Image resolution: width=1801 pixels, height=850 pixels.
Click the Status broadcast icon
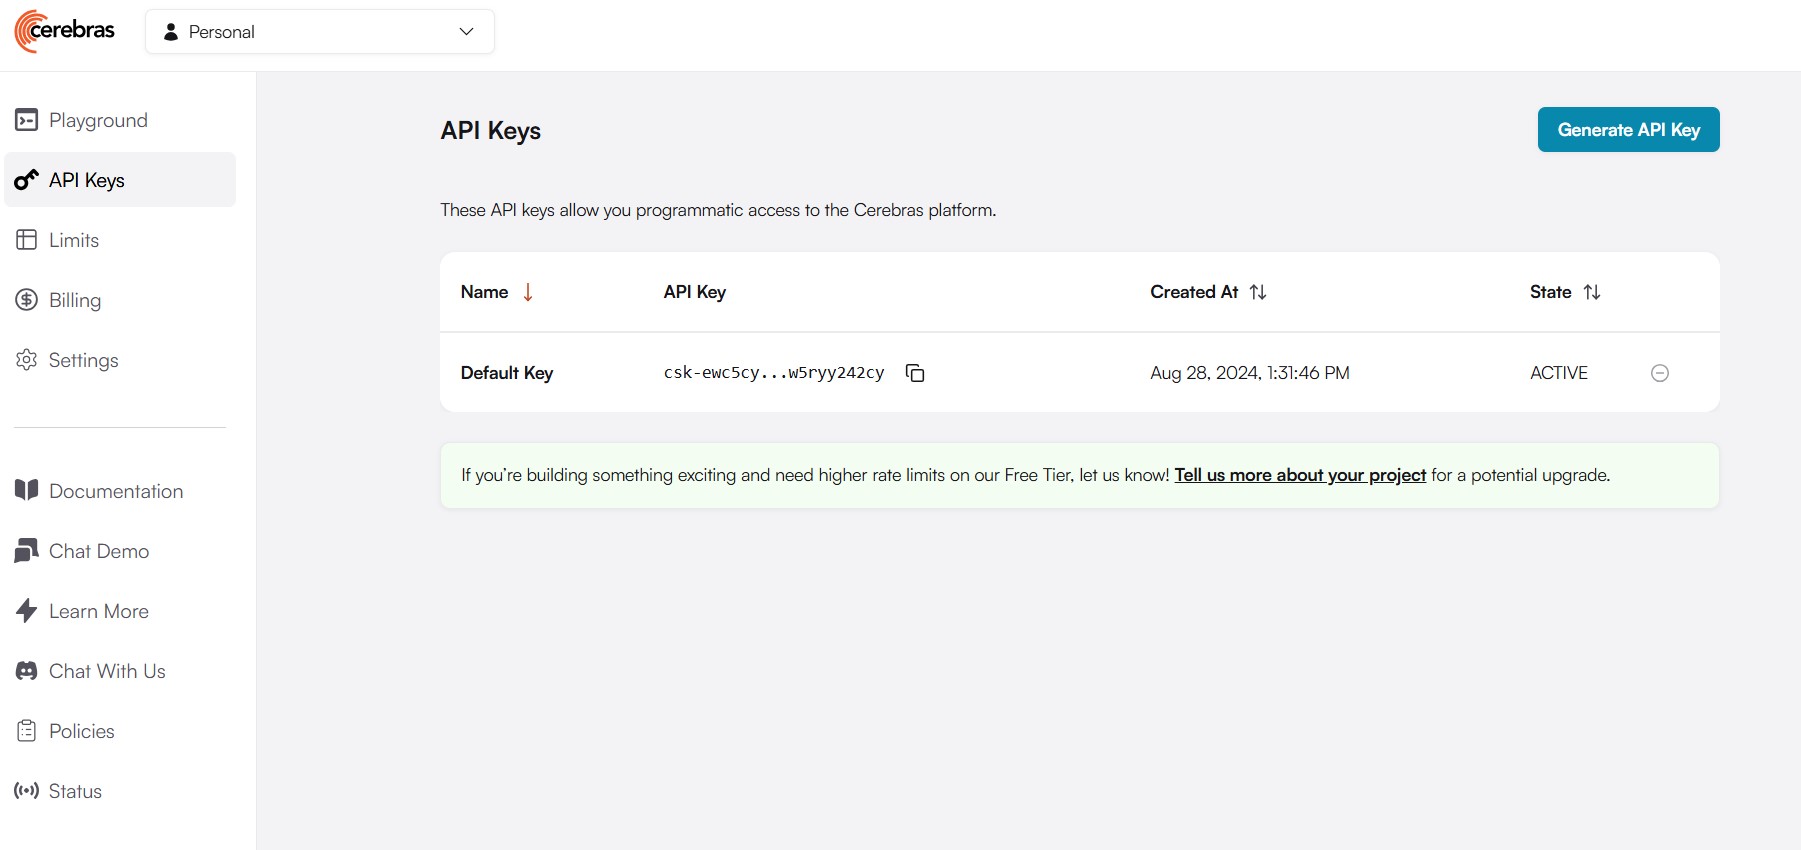27,791
